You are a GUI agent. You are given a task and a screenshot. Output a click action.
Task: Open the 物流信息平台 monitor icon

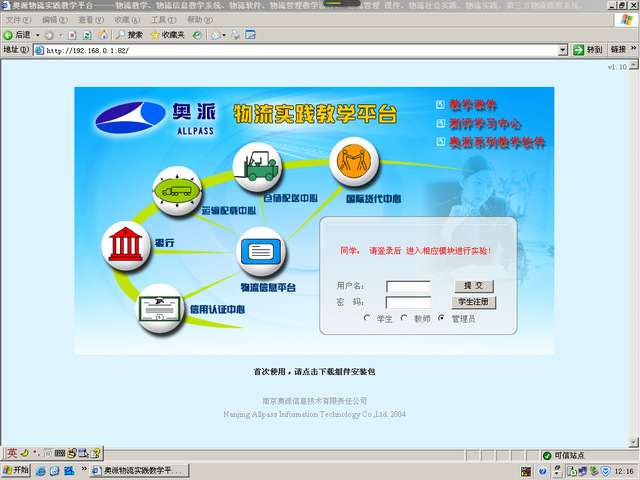pos(261,252)
